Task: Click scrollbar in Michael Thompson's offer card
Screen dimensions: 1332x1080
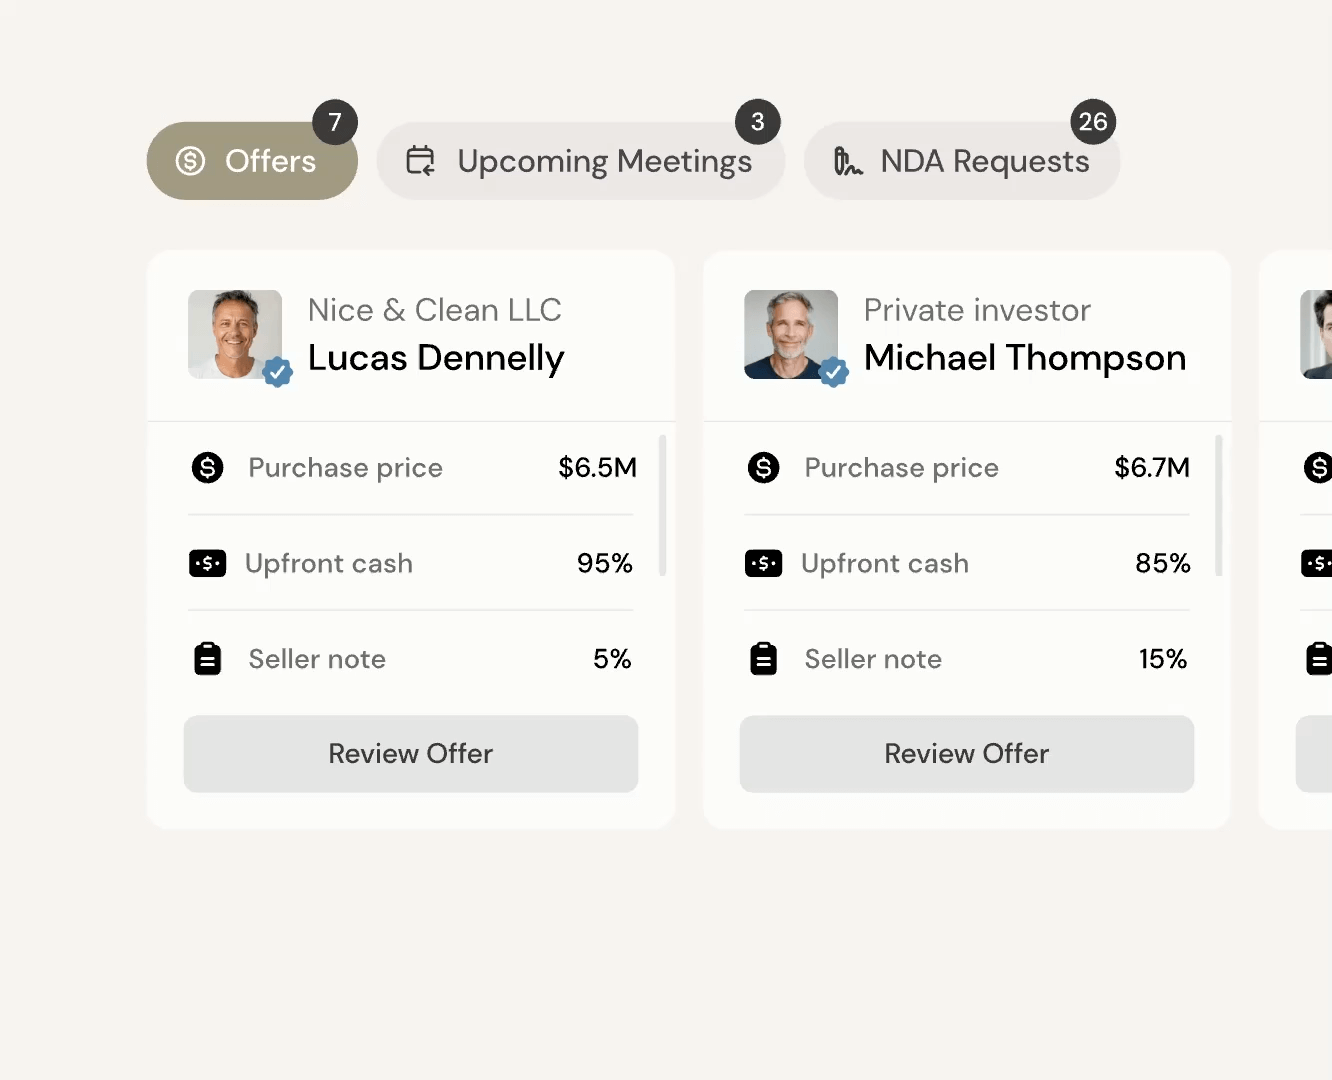Action: pyautogui.click(x=1218, y=505)
